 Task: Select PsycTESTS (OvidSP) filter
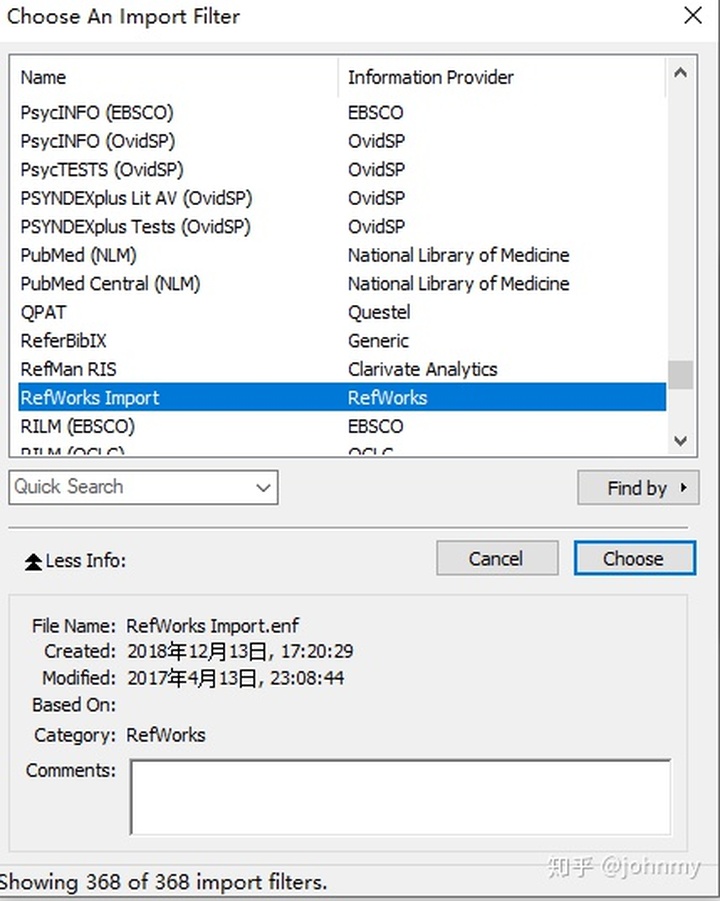(342, 170)
